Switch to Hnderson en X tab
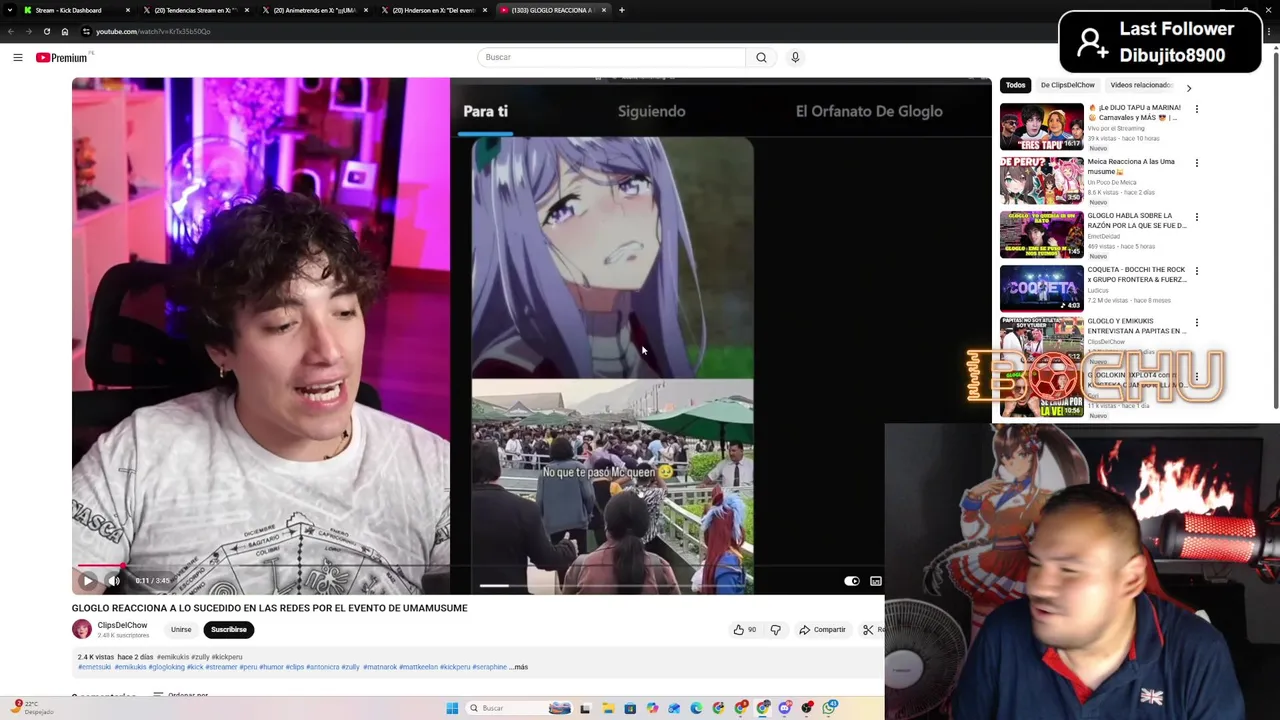1280x720 pixels. (x=434, y=10)
